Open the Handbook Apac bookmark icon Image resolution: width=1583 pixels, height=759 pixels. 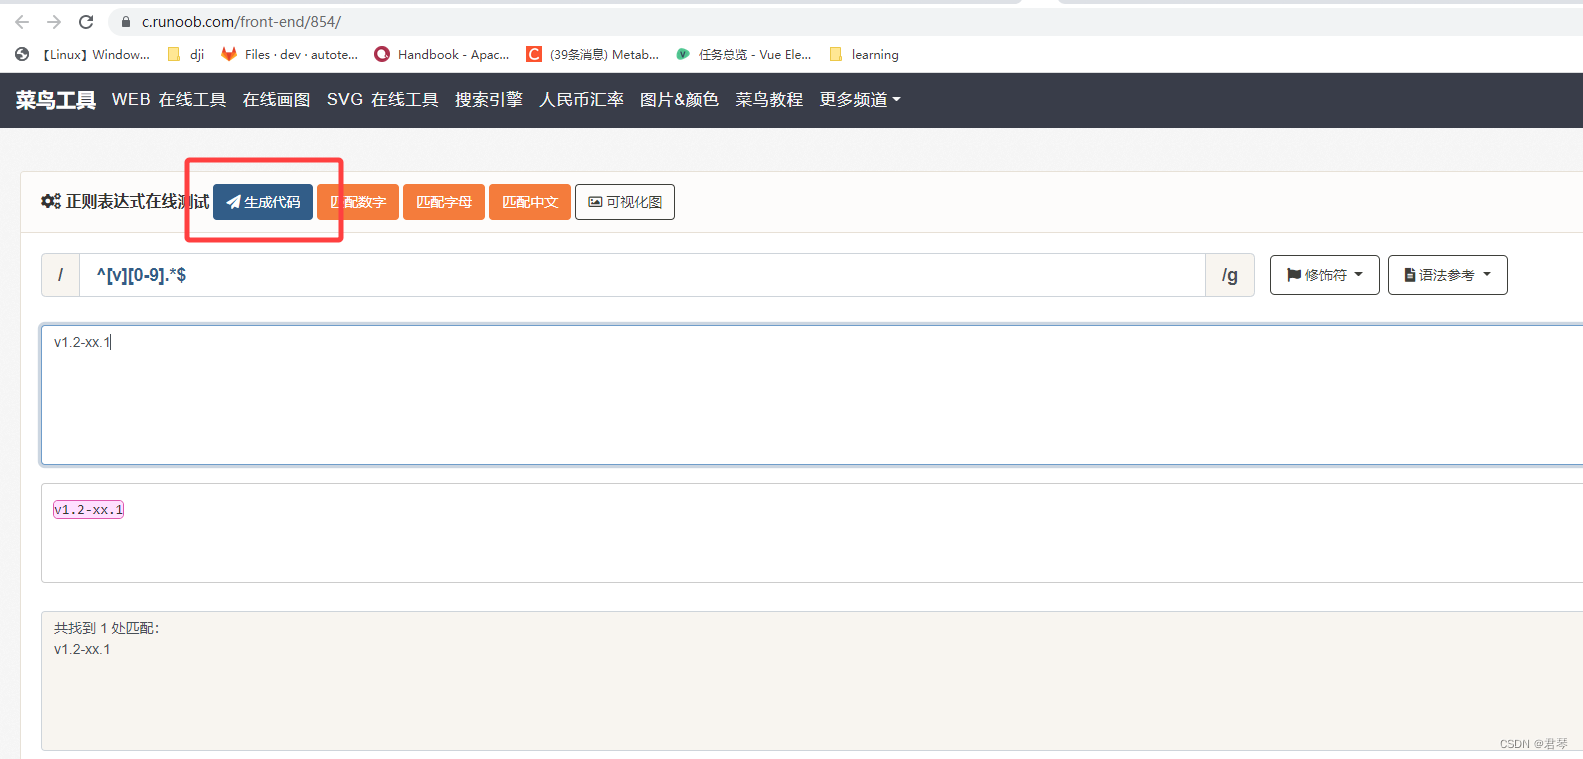pos(382,54)
